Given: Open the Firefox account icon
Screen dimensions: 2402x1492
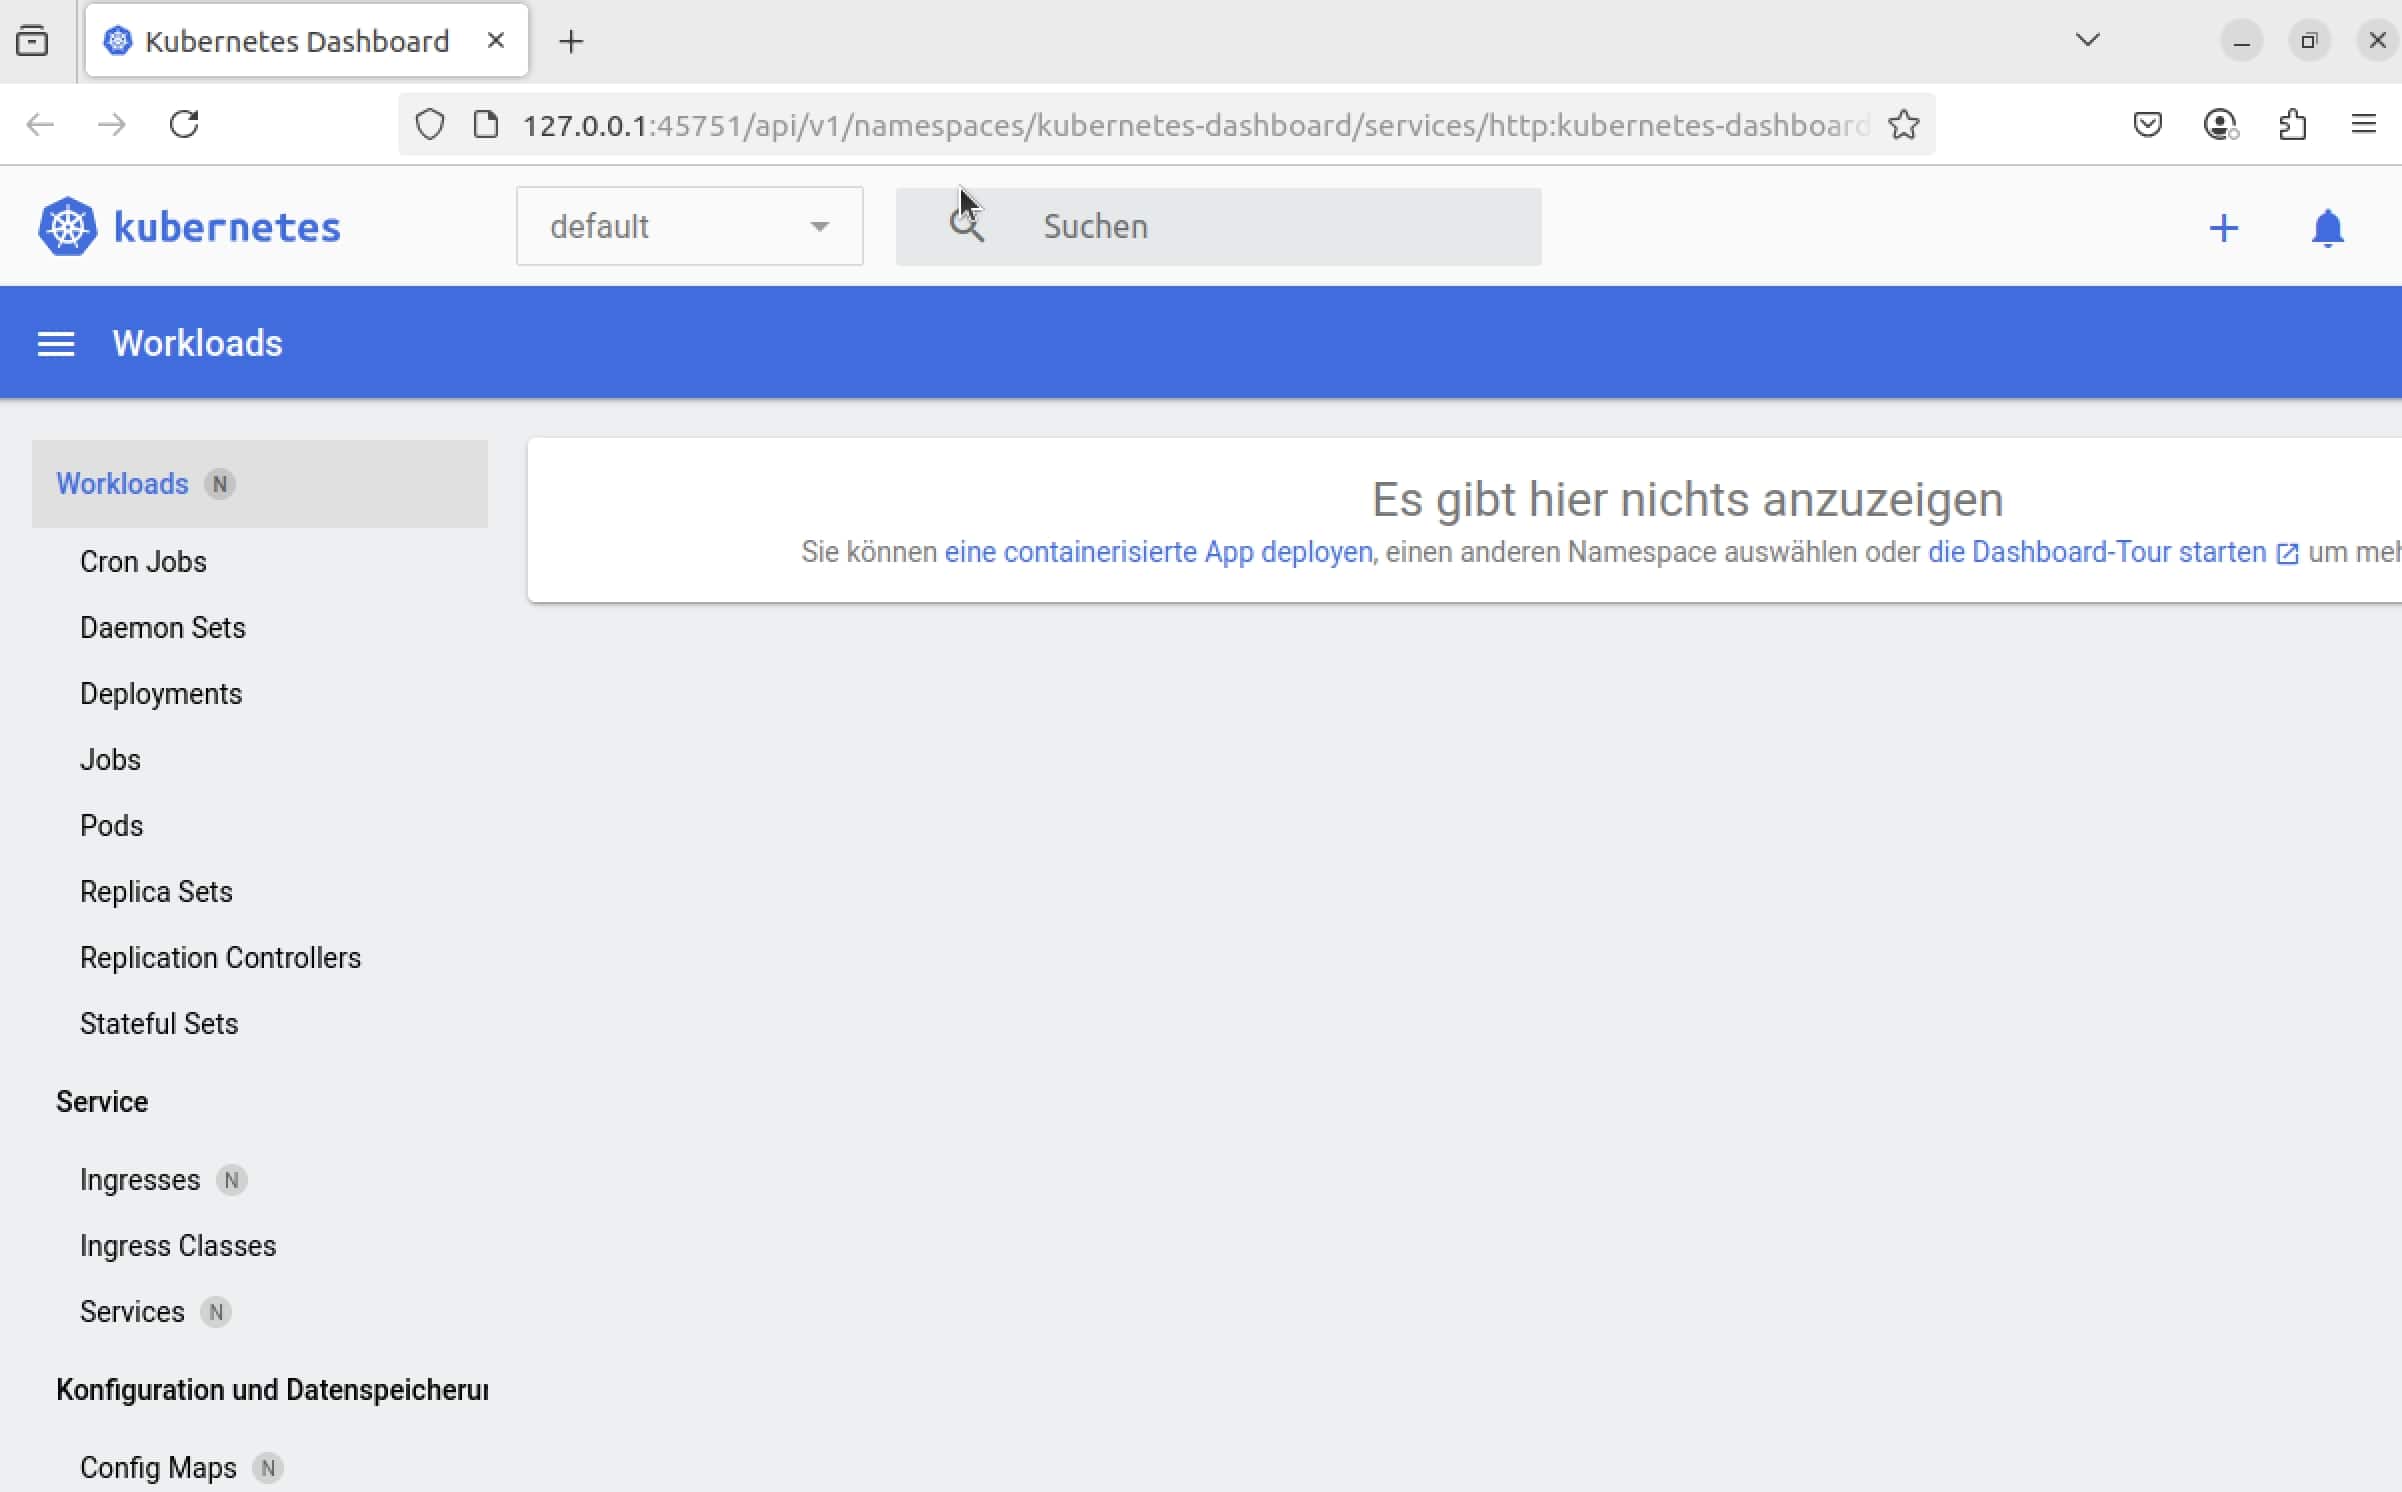Looking at the screenshot, I should (x=2220, y=125).
